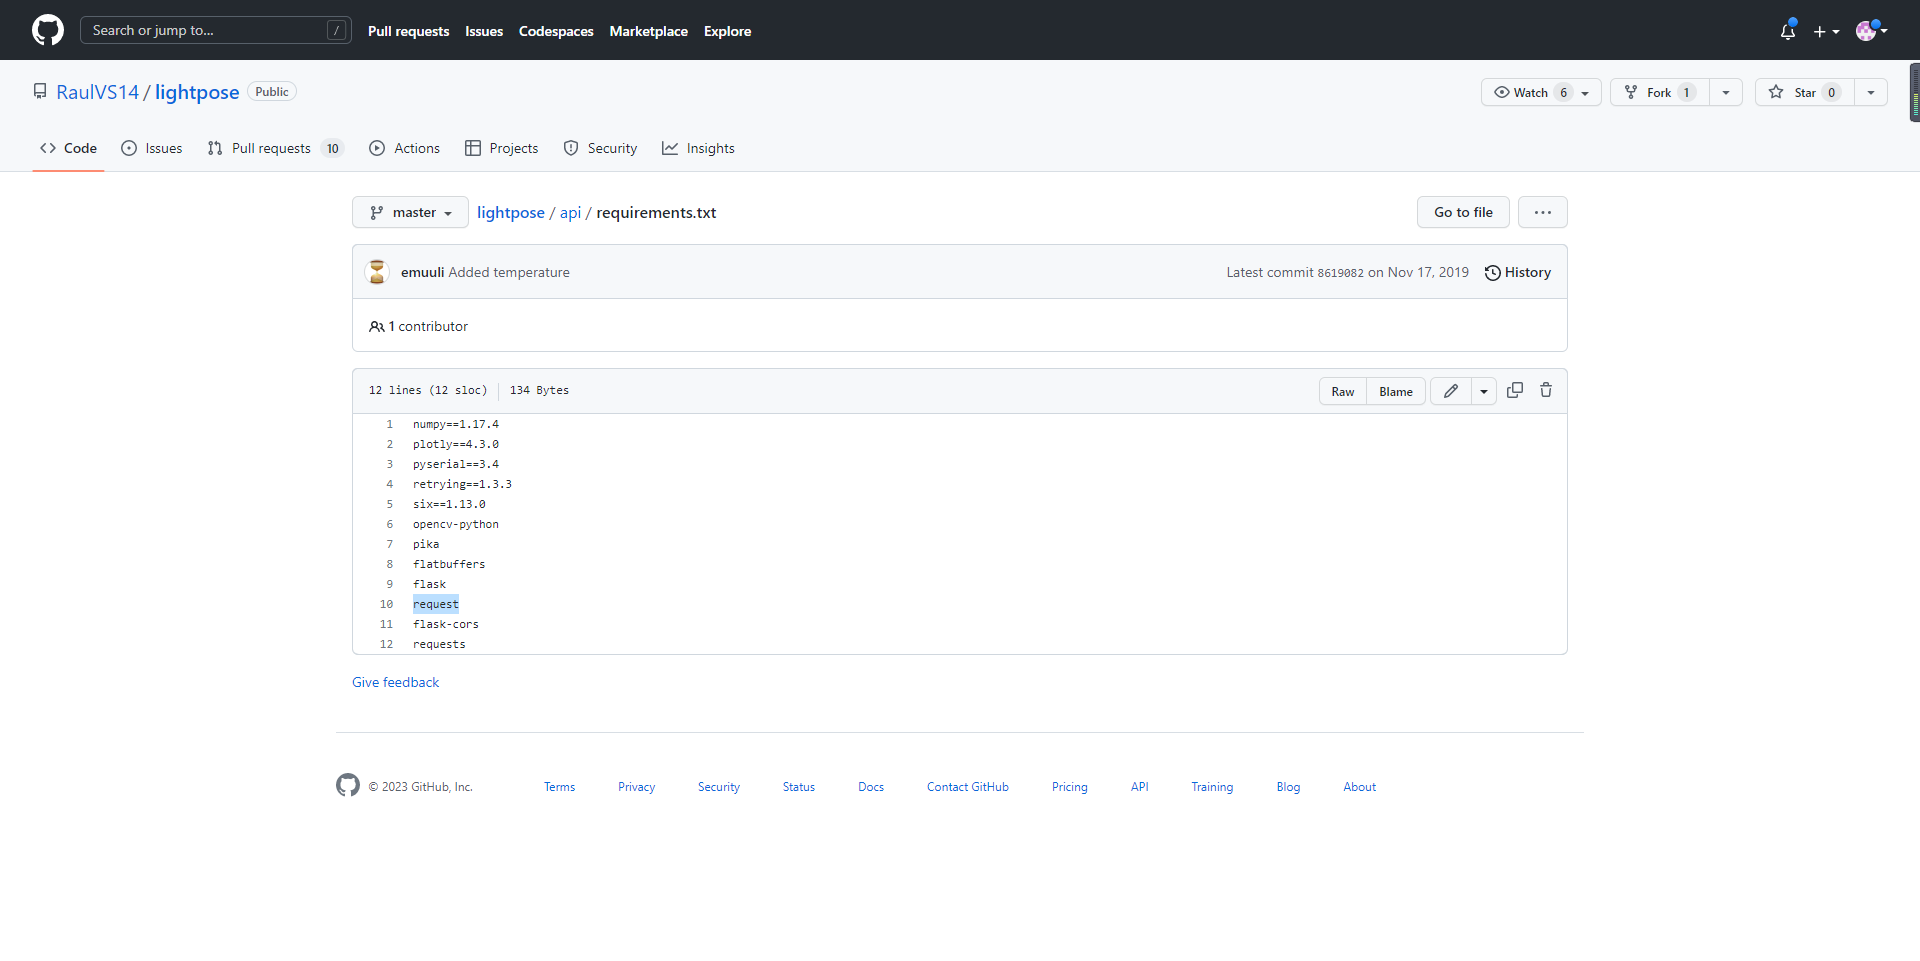Click the Give feedback link
This screenshot has height=961, width=1920.
395,682
